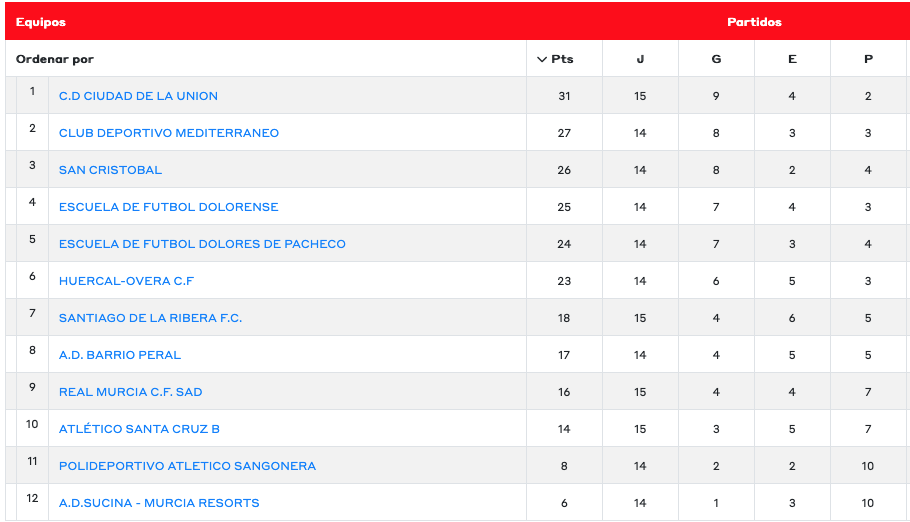Select Real Murcia C.F. SAD link
This screenshot has height=522, width=910.
point(130,392)
